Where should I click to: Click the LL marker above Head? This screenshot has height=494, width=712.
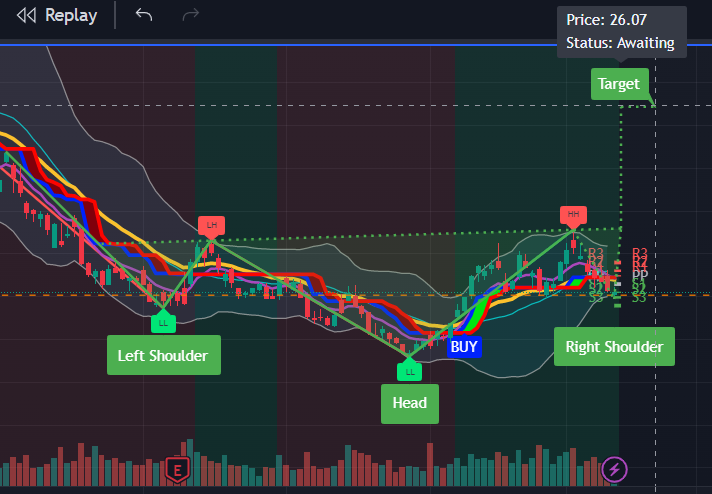click(409, 372)
